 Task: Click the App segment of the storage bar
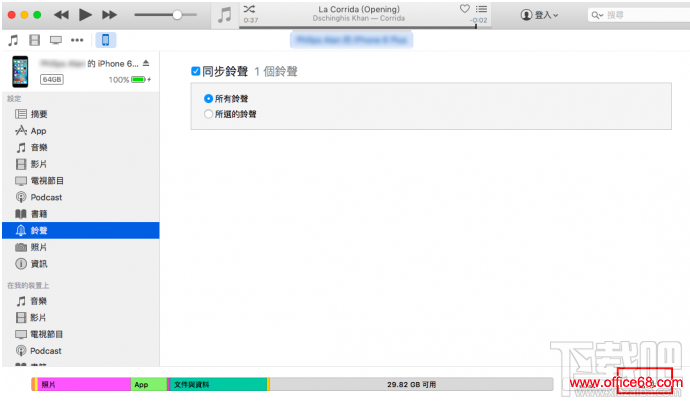149,384
